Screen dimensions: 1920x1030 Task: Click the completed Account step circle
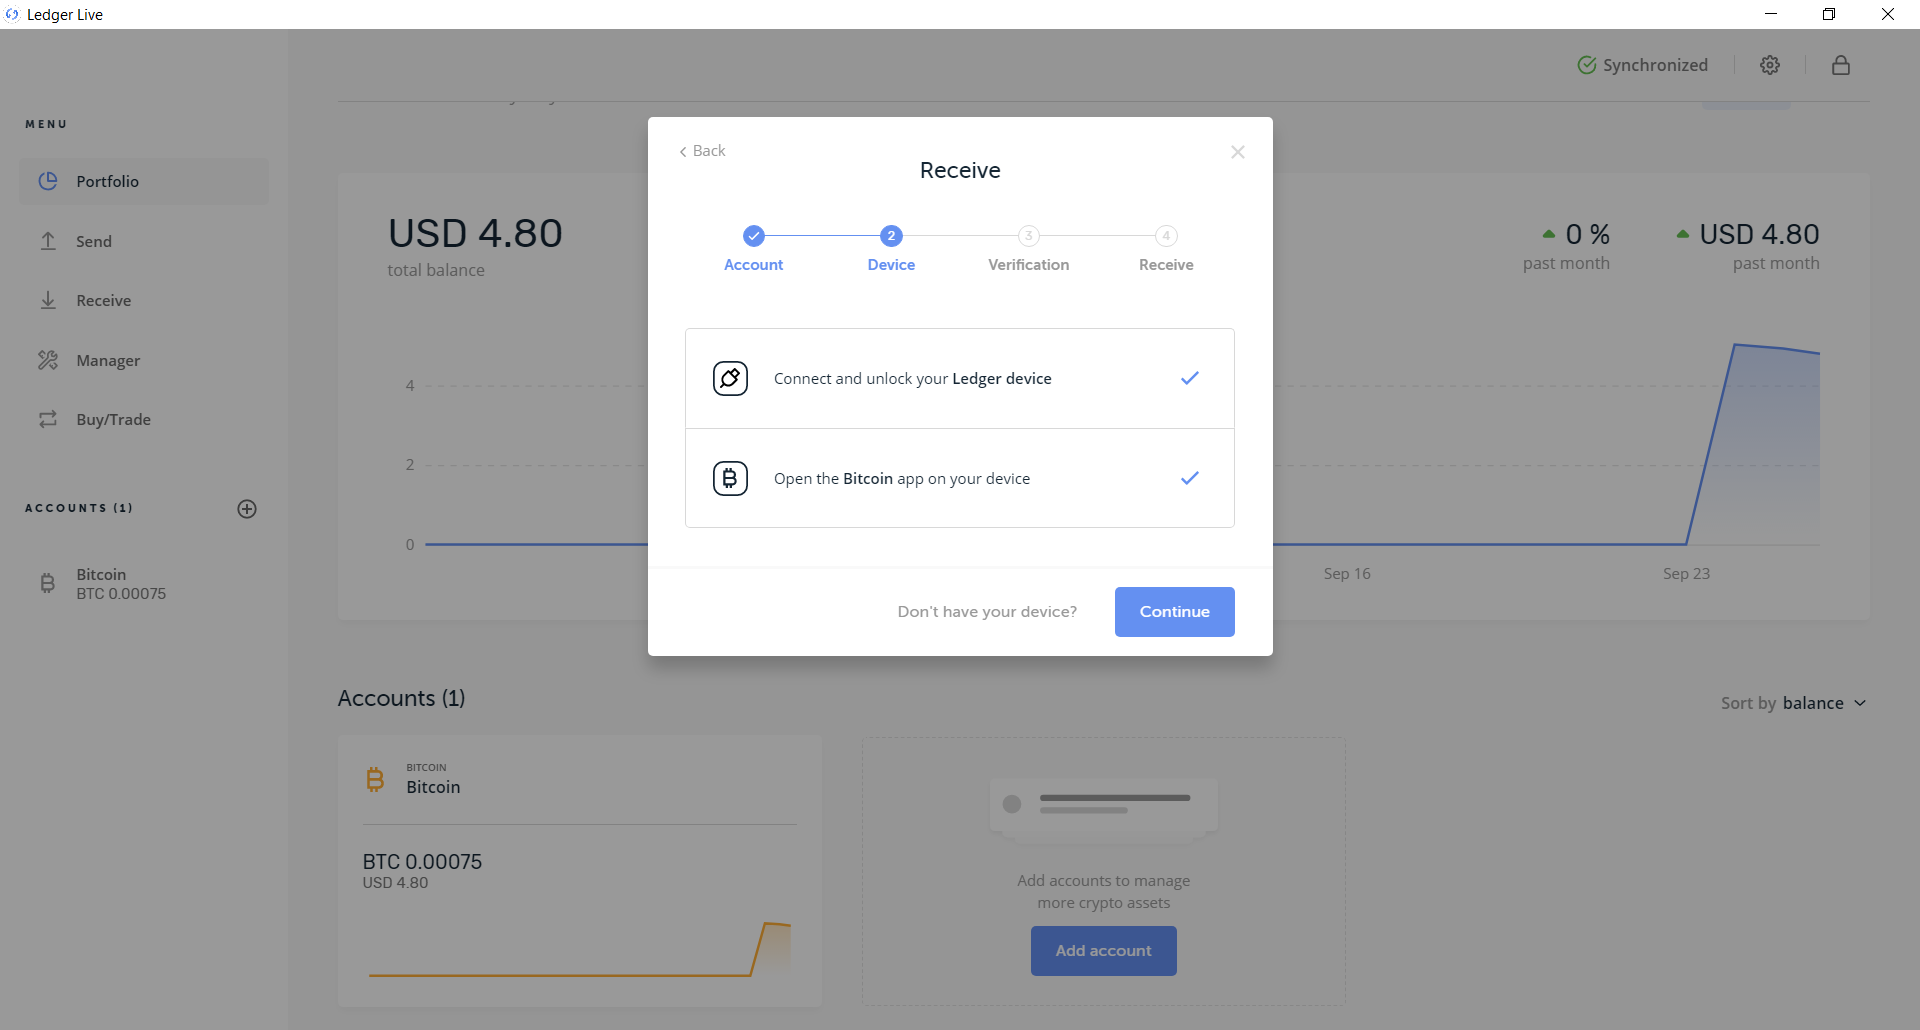click(x=754, y=236)
